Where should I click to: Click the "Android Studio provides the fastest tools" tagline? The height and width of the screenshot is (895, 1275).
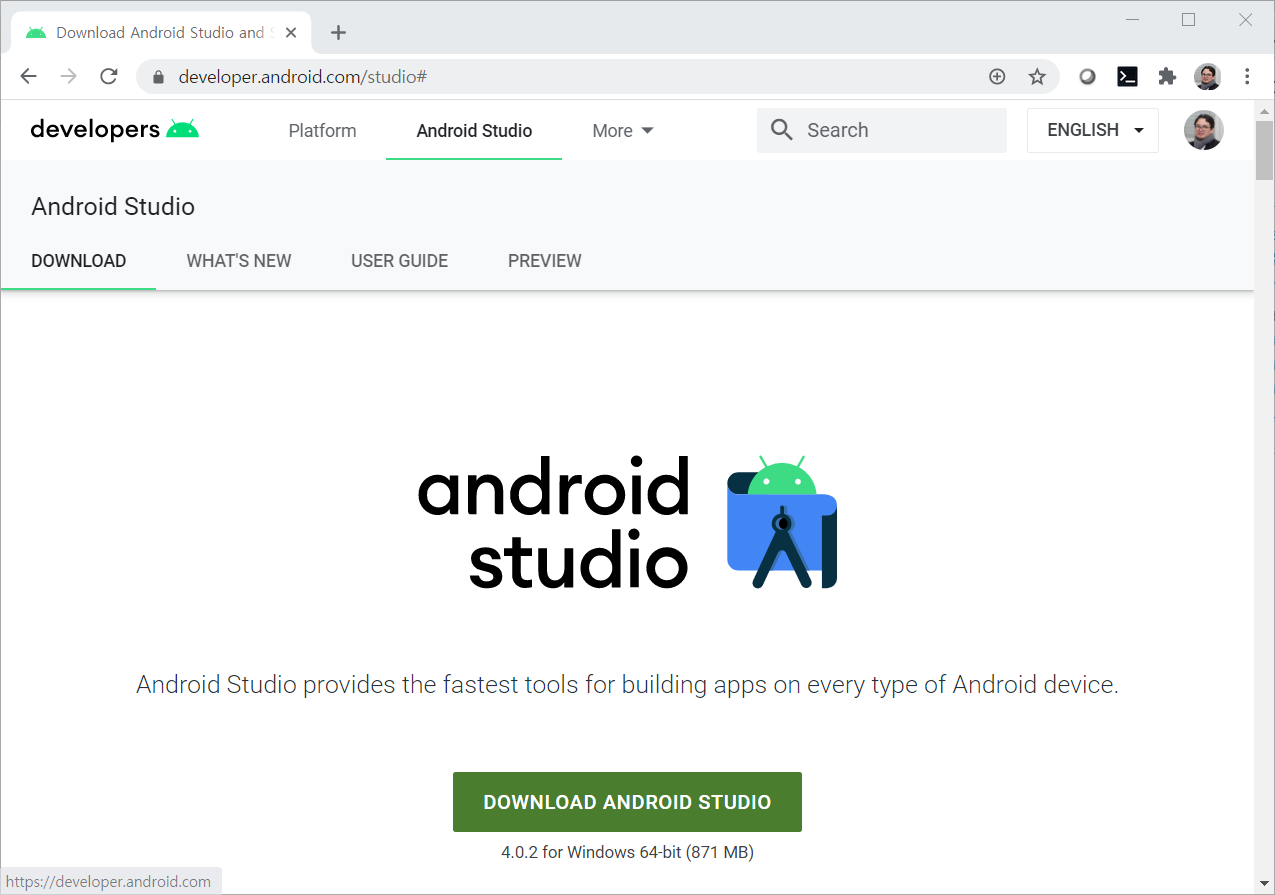[x=627, y=685]
